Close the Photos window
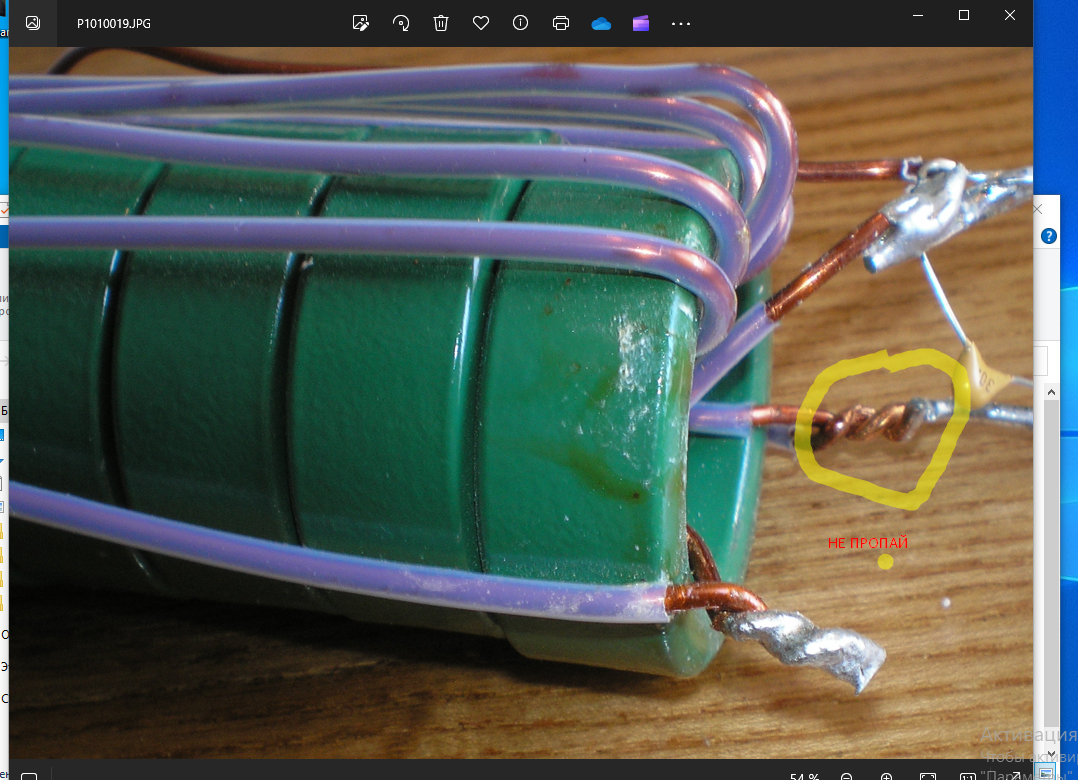This screenshot has height=780, width=1078. (1010, 15)
